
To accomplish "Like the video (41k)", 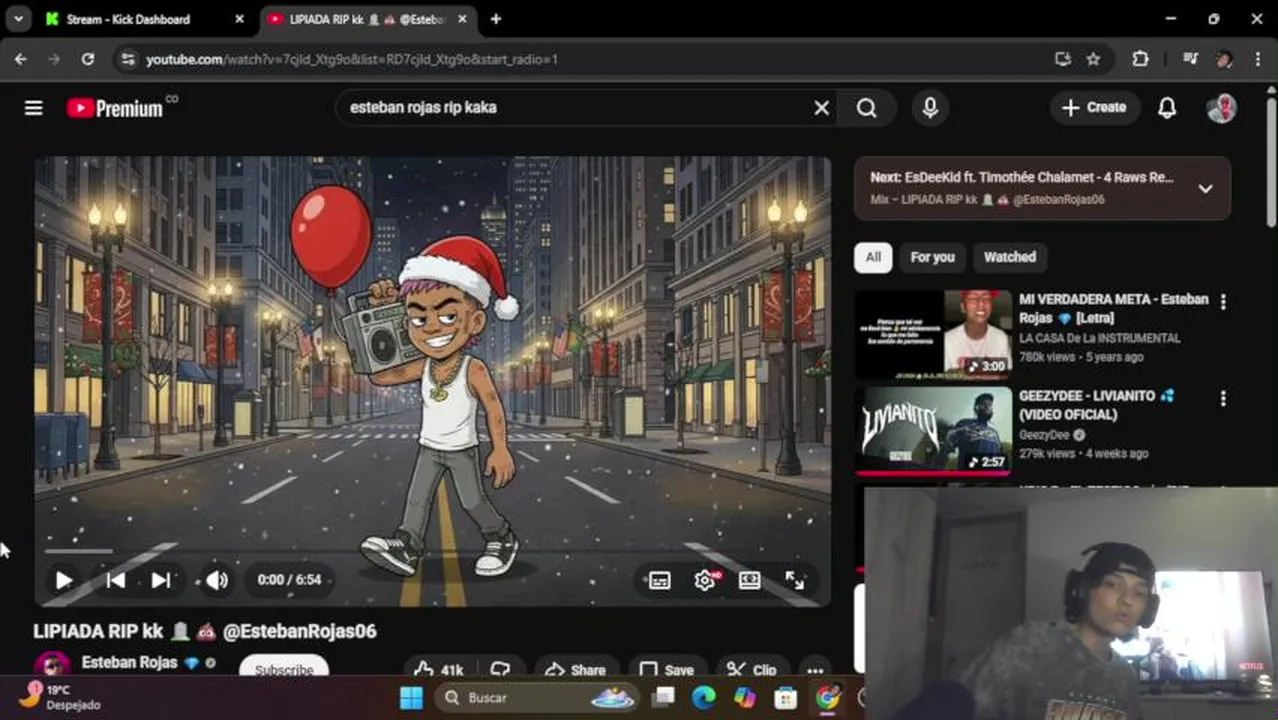I will click(x=438, y=670).
